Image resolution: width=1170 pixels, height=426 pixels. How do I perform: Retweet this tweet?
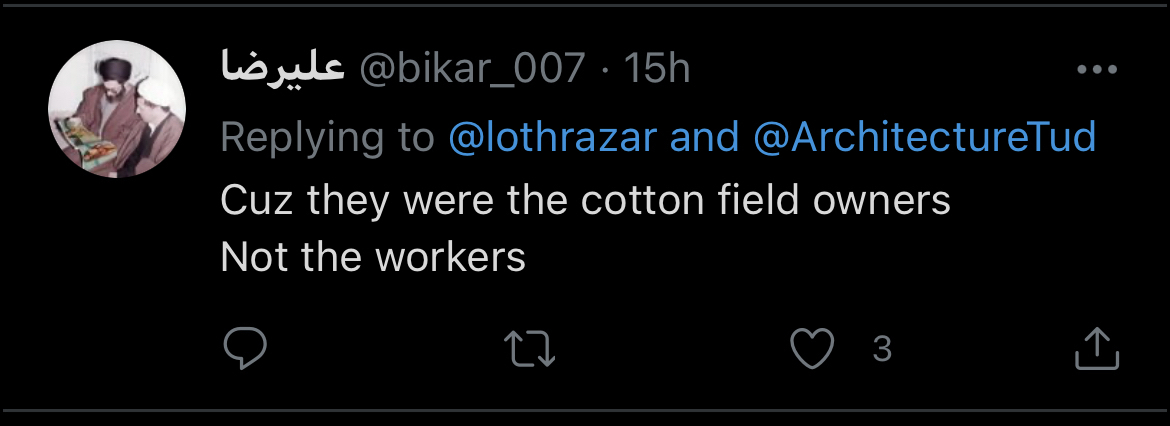pyautogui.click(x=530, y=349)
